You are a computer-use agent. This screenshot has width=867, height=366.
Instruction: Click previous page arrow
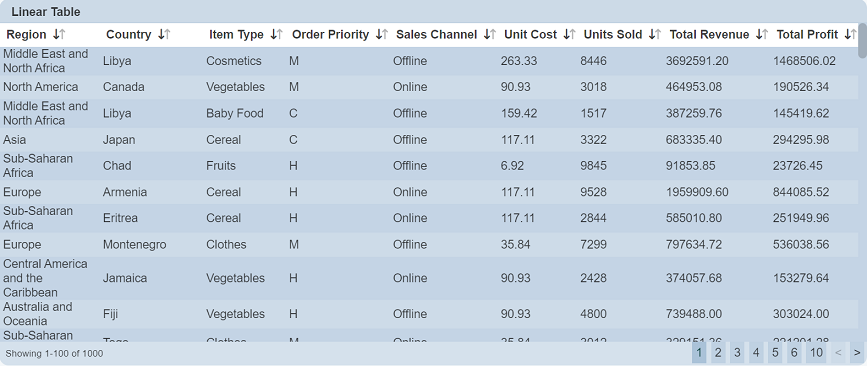(838, 353)
